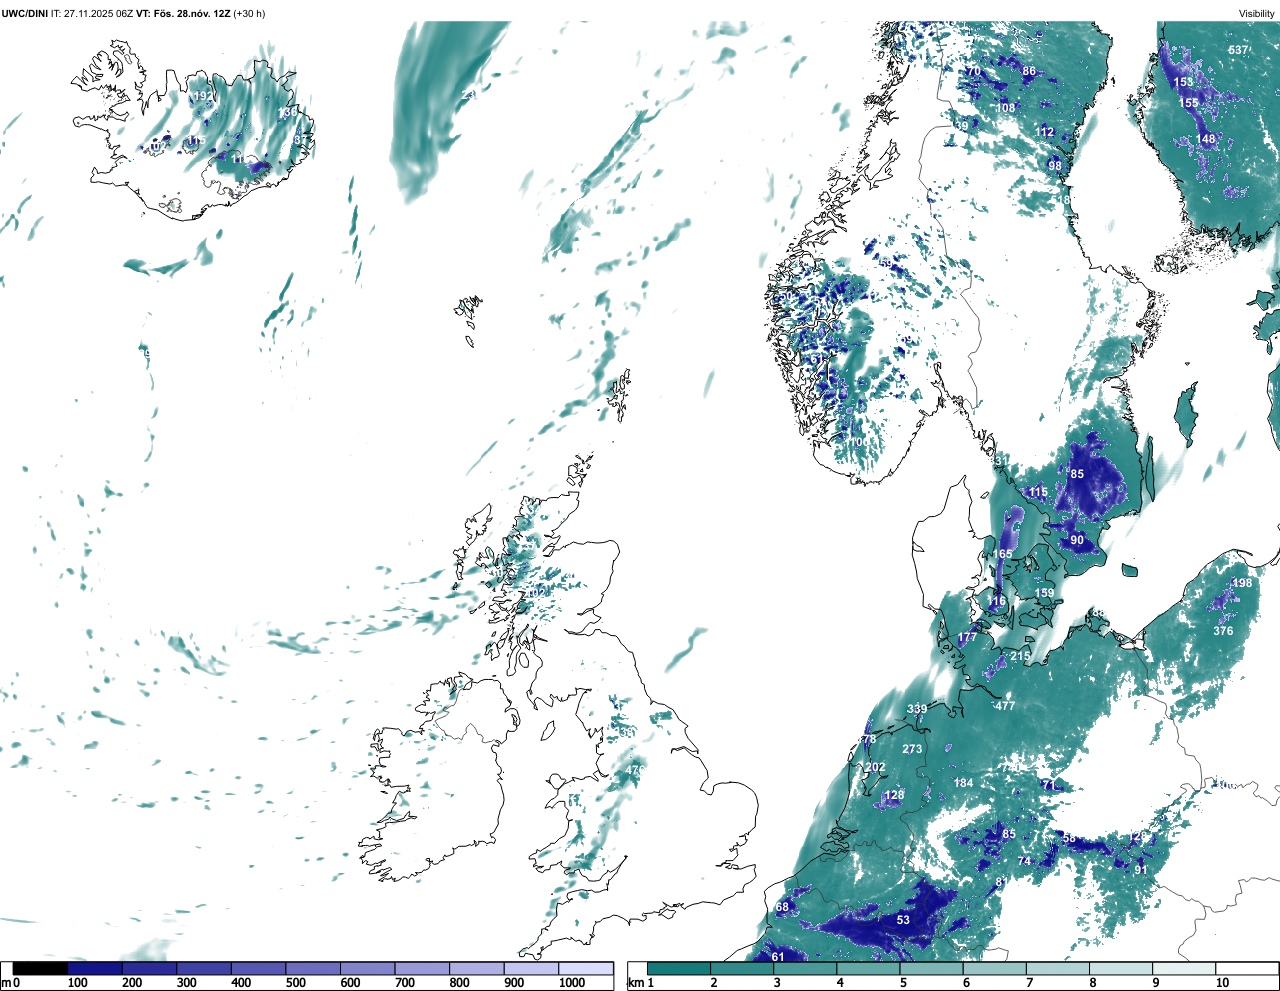Click the '53' value in dark blue patch

coord(903,919)
